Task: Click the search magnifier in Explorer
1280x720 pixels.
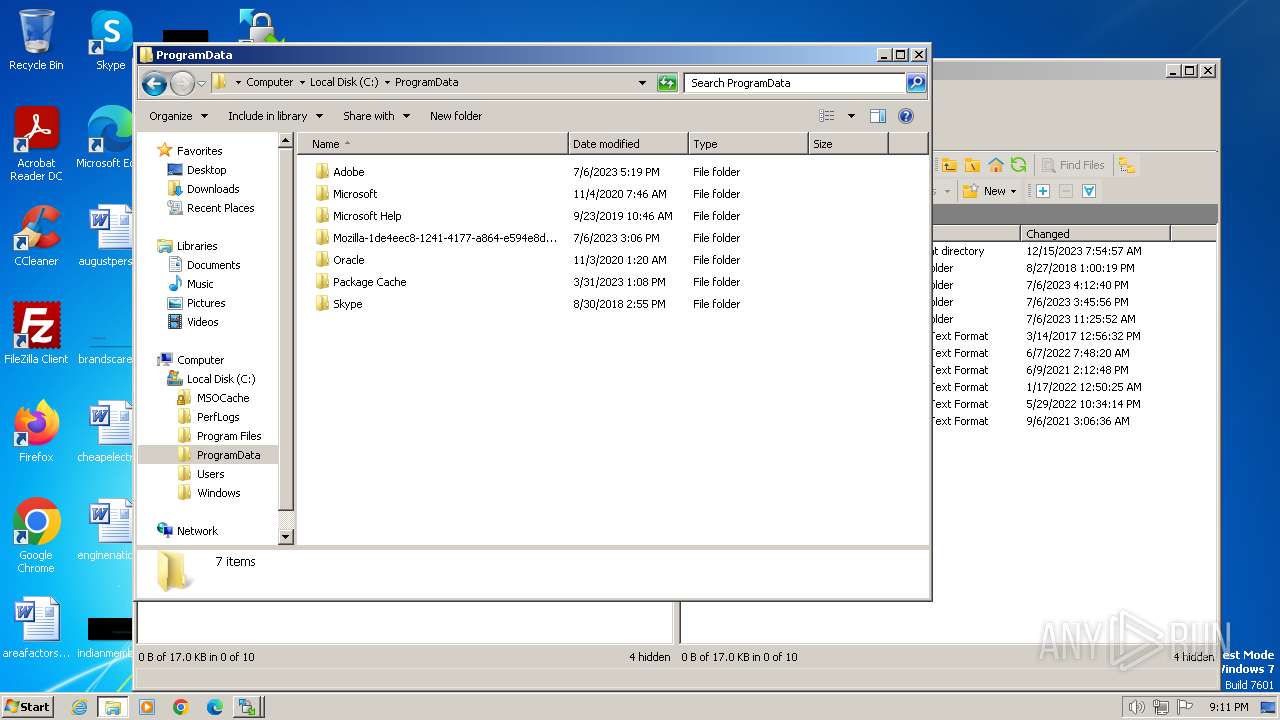Action: [x=916, y=83]
